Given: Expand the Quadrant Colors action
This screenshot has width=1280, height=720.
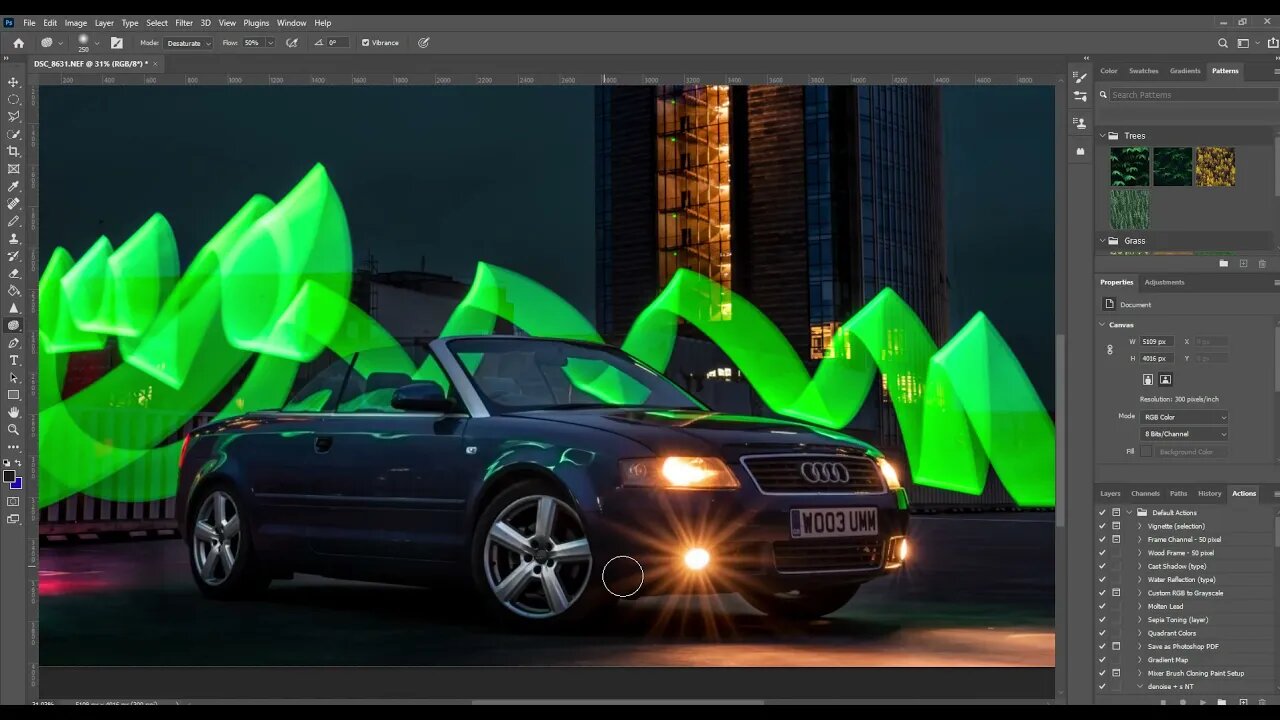Looking at the screenshot, I should tap(1140, 633).
